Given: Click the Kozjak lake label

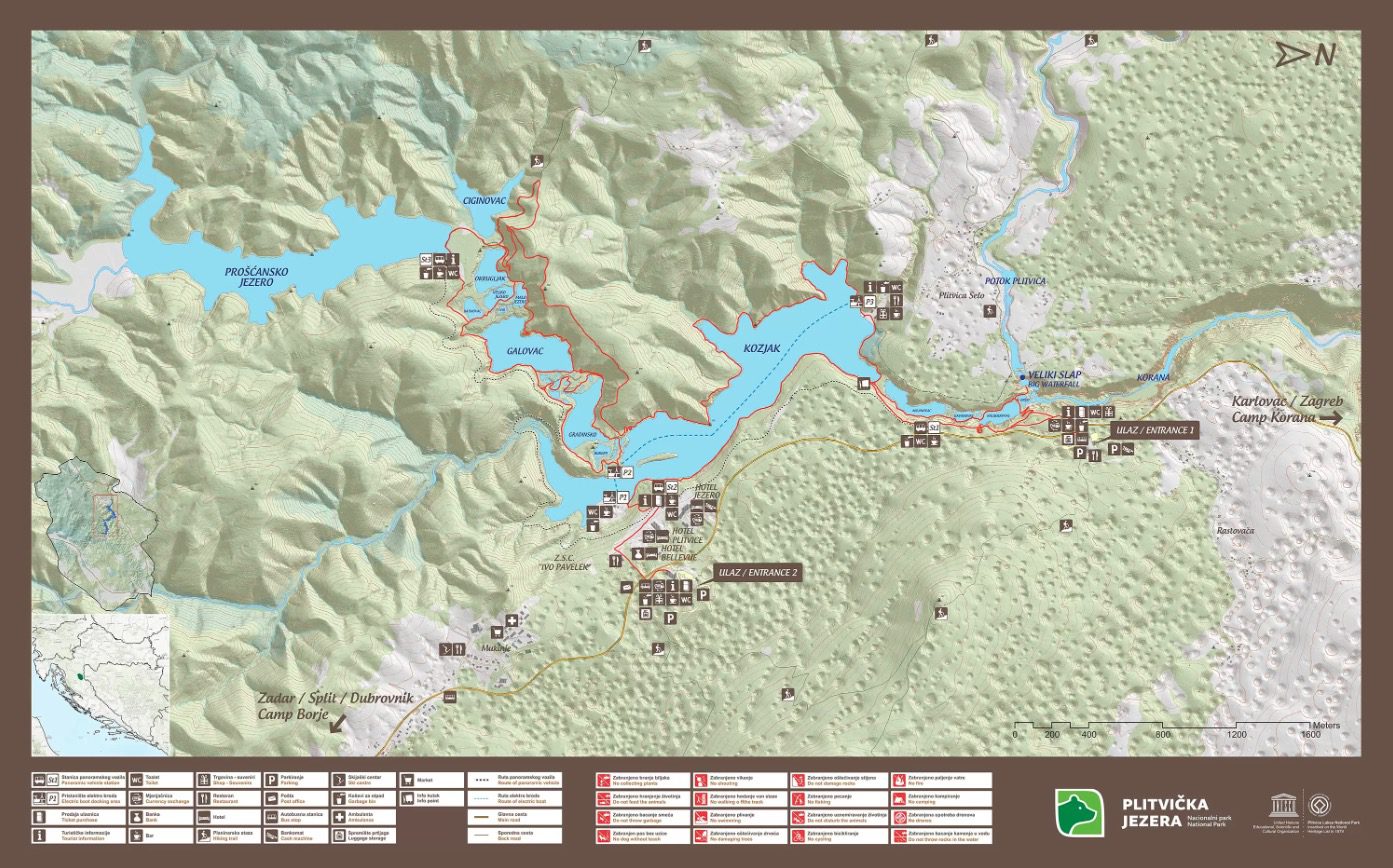Looking at the screenshot, I should [761, 349].
